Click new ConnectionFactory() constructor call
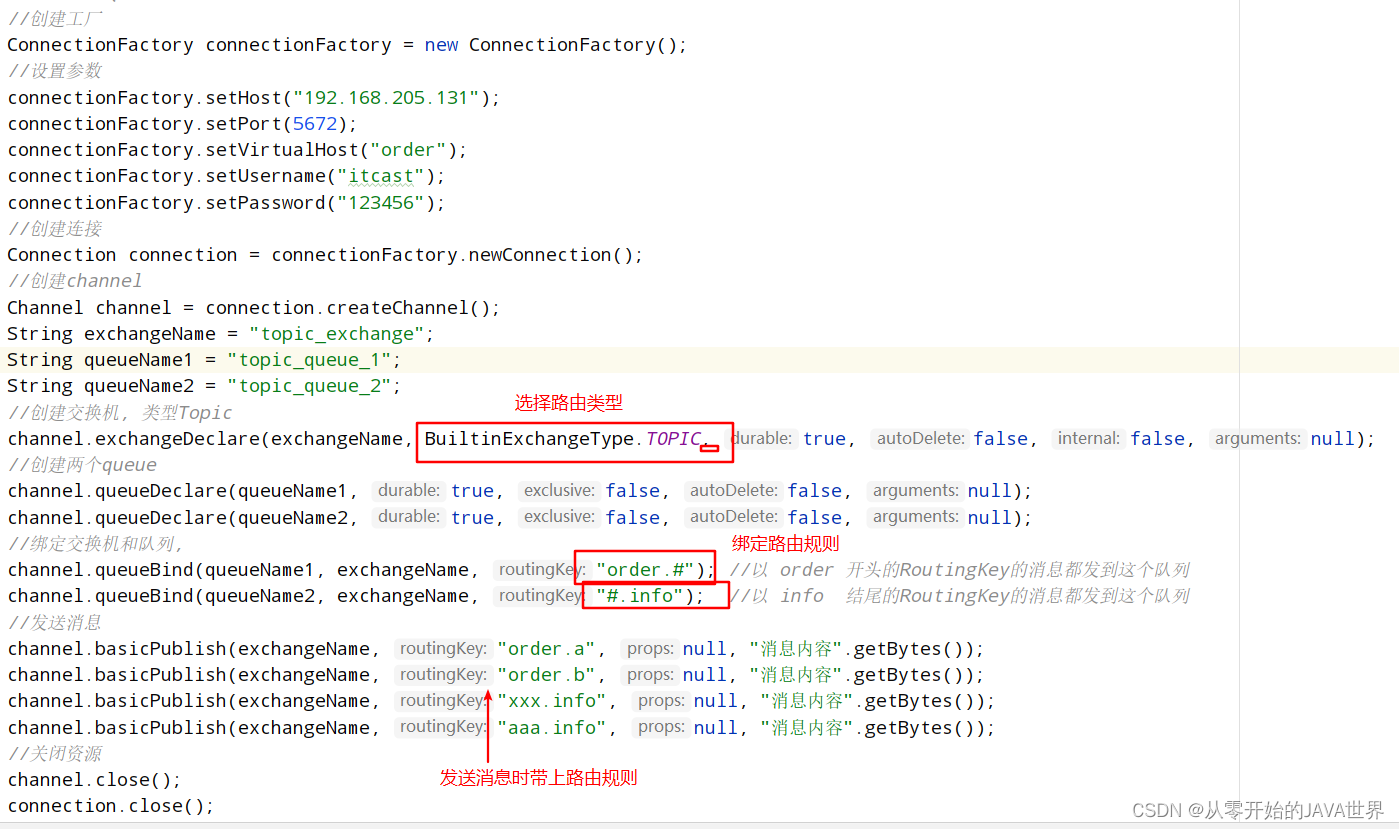Image resolution: width=1399 pixels, height=829 pixels. tap(550, 44)
